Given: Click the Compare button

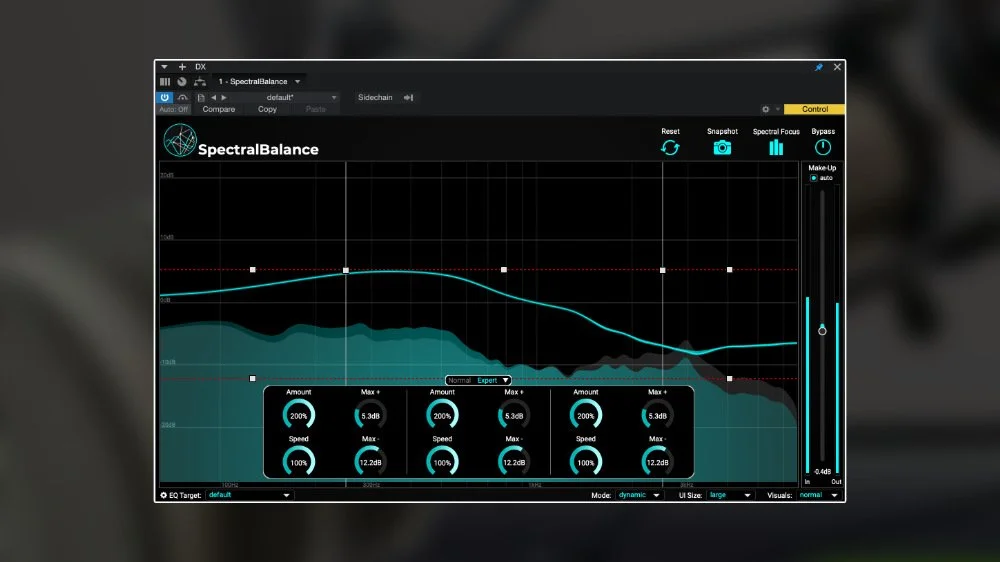Looking at the screenshot, I should coord(219,110).
